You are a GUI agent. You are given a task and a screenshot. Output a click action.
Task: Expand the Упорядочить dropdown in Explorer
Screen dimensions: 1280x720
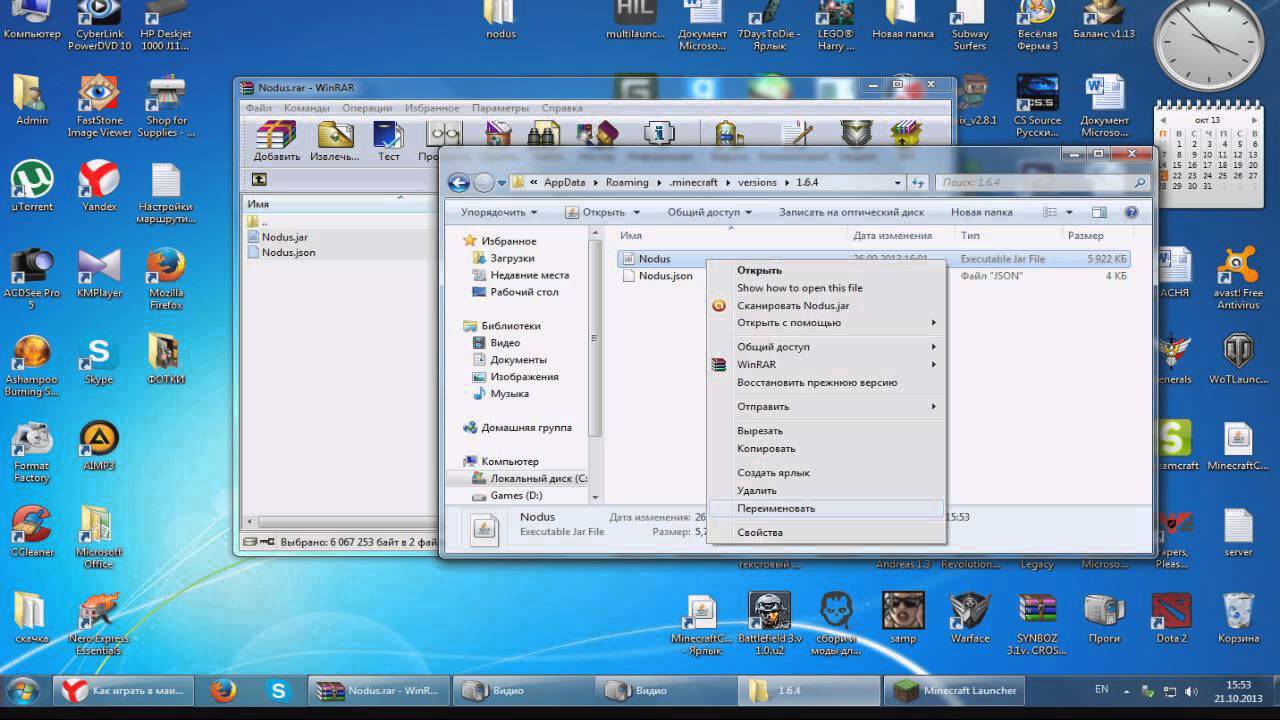pyautogui.click(x=499, y=212)
